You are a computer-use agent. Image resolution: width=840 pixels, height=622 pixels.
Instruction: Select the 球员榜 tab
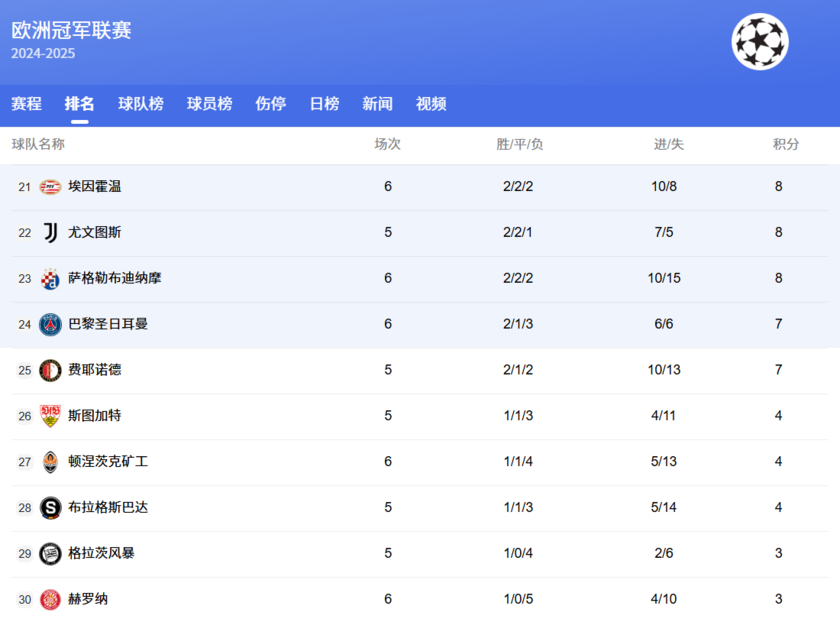[x=209, y=104]
